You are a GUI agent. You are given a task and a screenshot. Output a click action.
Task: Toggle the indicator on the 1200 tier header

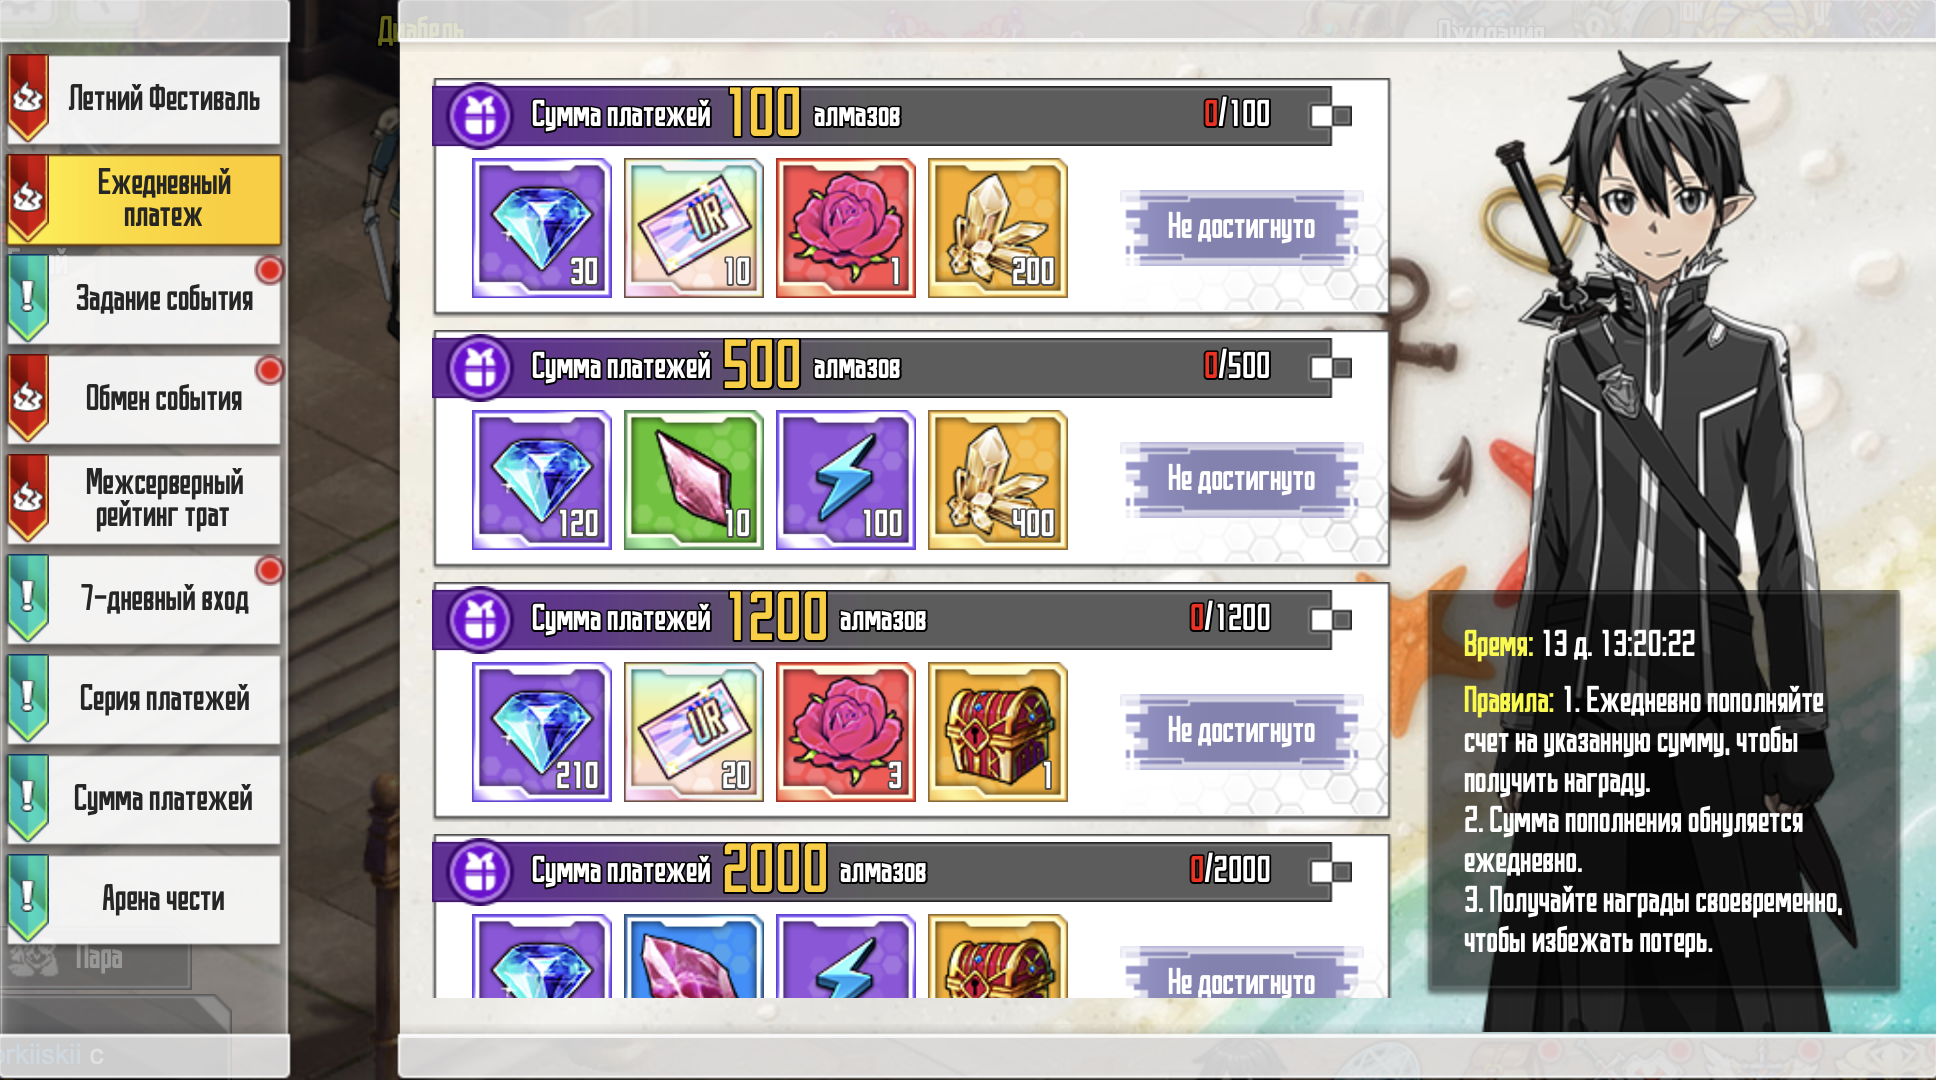(x=1331, y=620)
